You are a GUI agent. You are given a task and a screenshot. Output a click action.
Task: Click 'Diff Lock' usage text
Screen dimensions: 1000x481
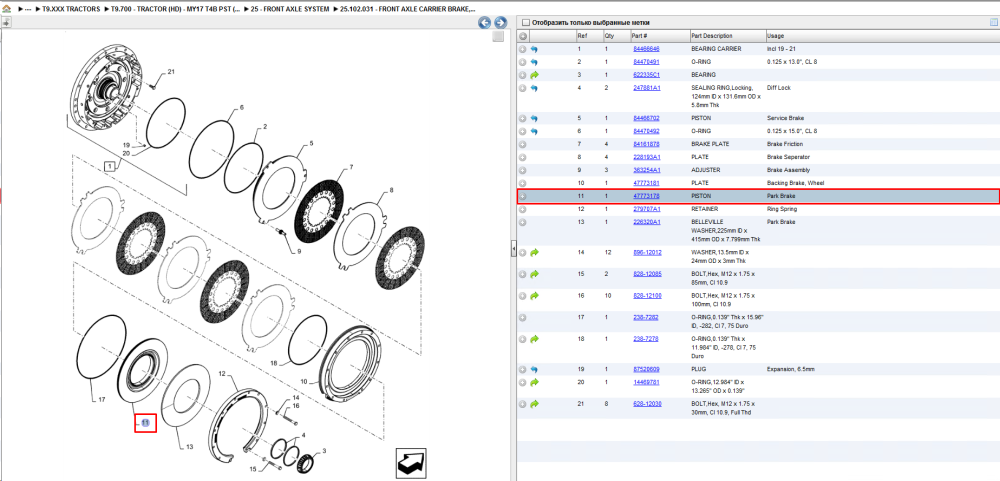coord(779,88)
